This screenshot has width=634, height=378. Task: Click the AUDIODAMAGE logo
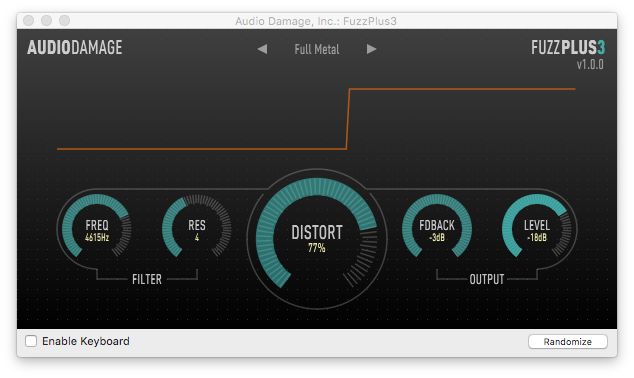(75, 47)
